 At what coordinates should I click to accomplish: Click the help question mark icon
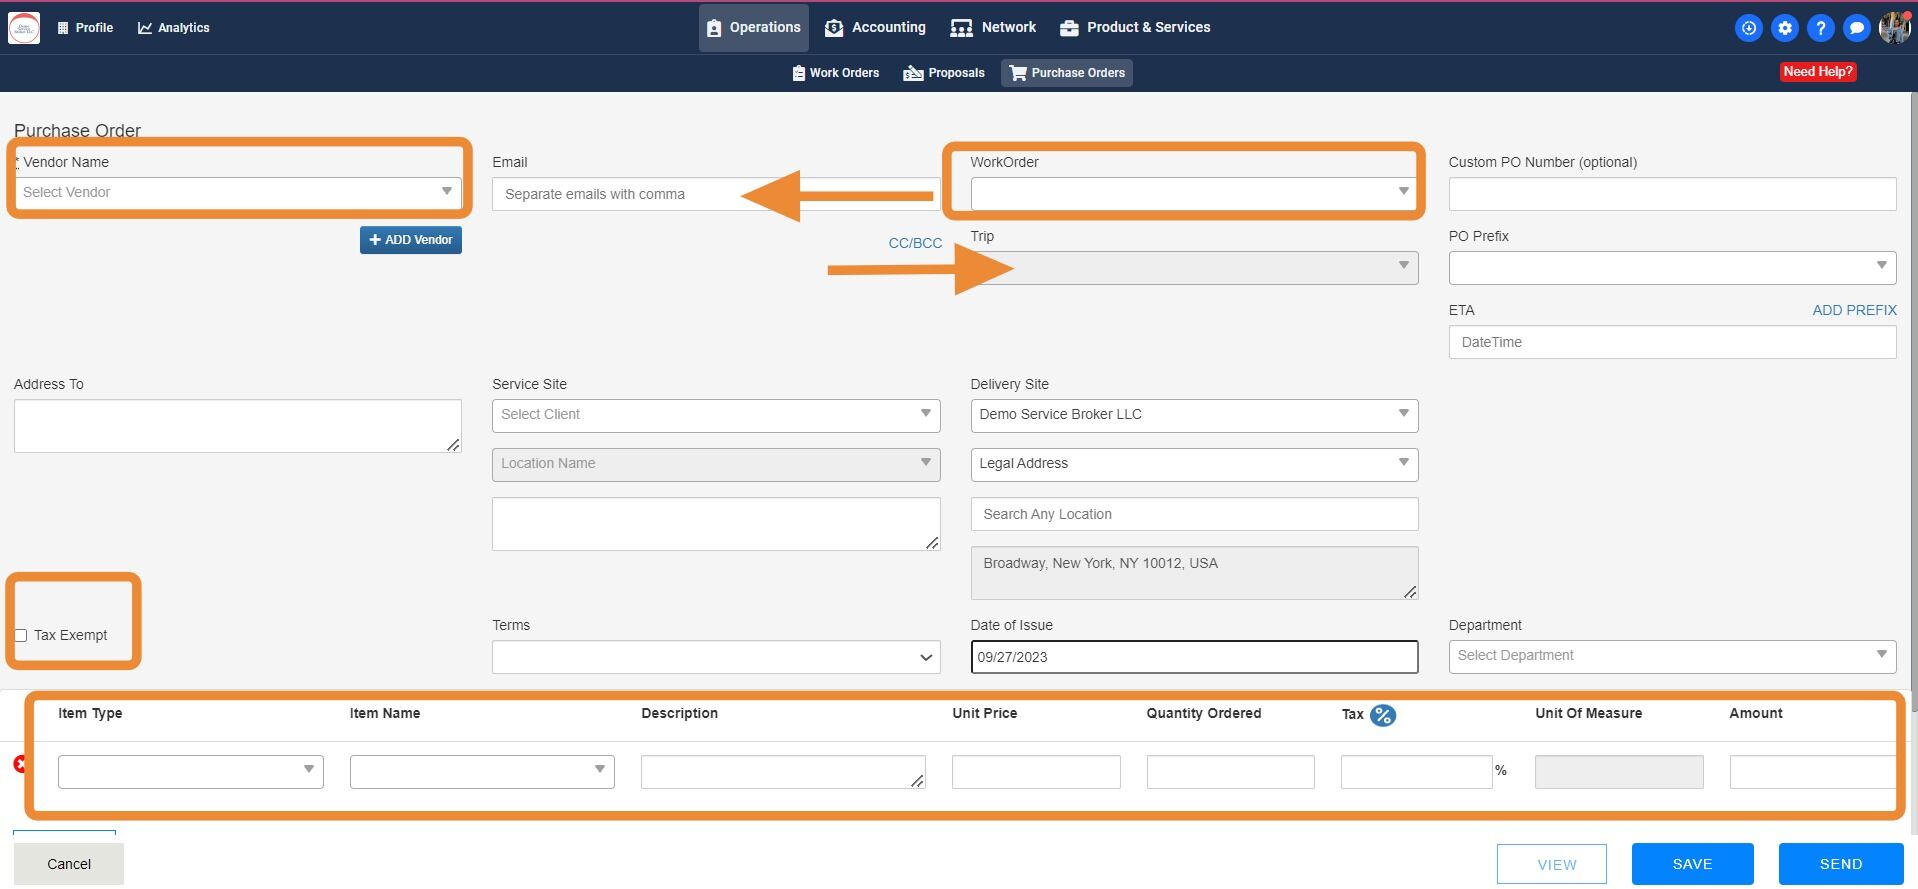point(1821,28)
